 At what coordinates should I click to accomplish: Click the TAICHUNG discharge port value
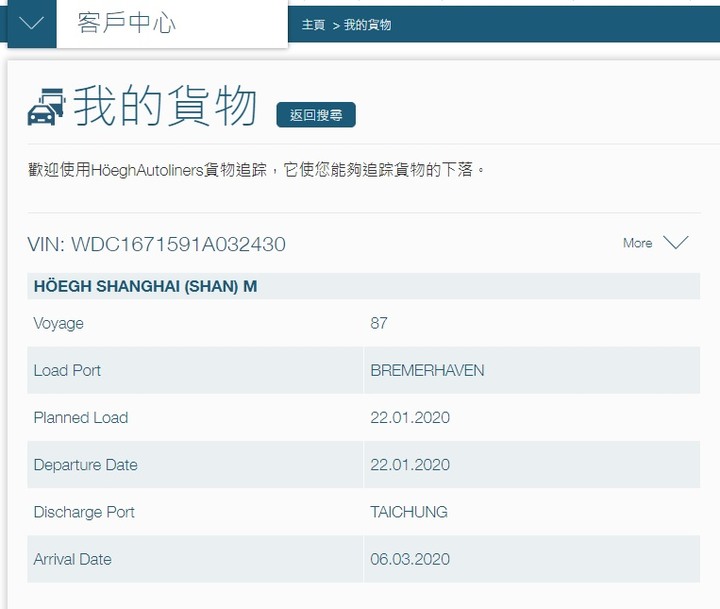pos(409,512)
